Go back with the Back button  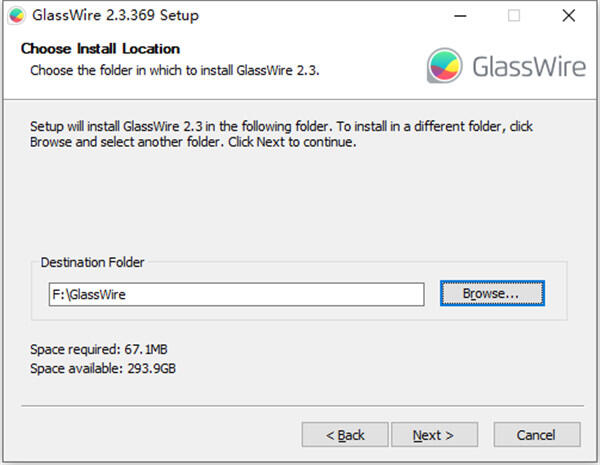tap(345, 435)
